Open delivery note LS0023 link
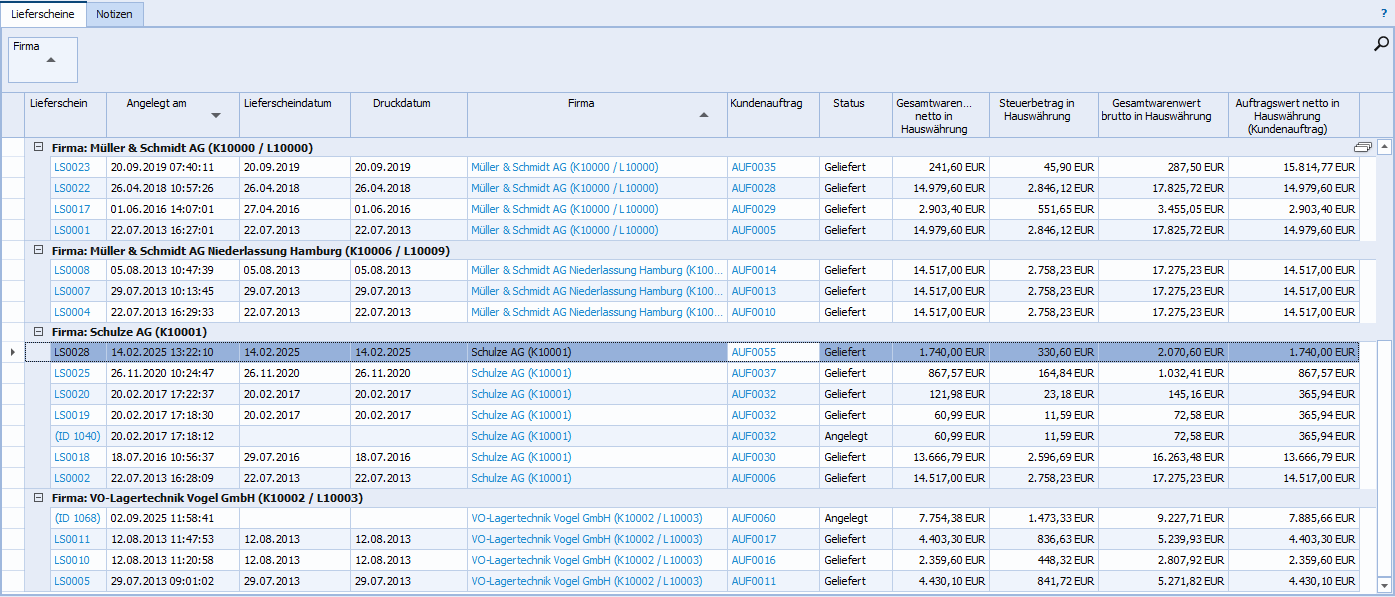Viewport: 1395px width, 597px height. click(72, 168)
